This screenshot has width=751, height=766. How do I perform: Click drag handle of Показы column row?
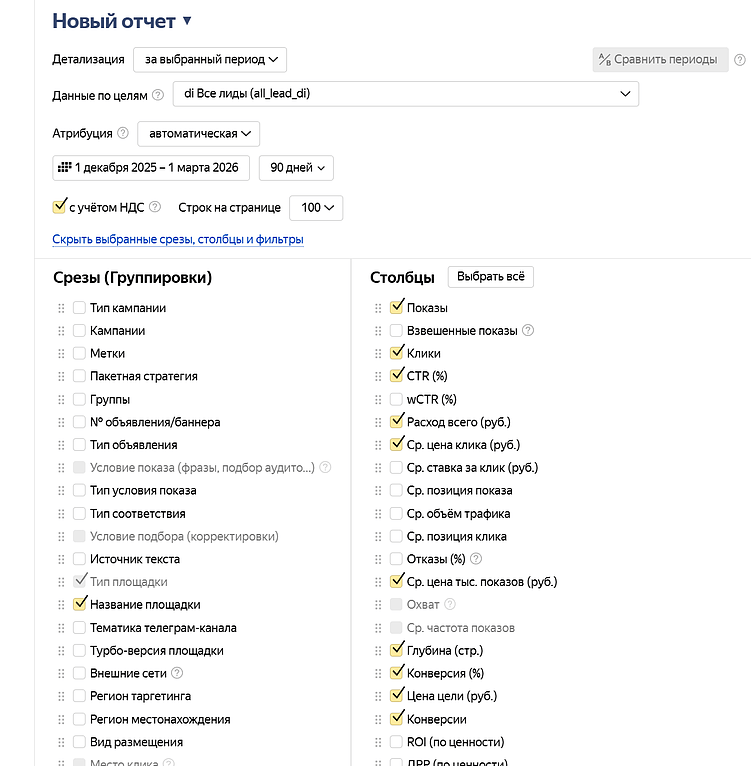click(x=378, y=308)
